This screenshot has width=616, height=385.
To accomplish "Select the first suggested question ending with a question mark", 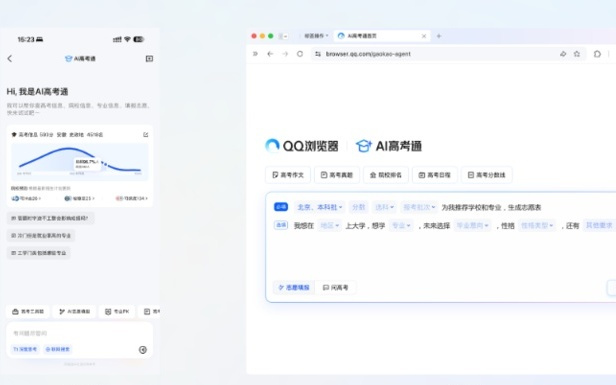I will [50, 218].
